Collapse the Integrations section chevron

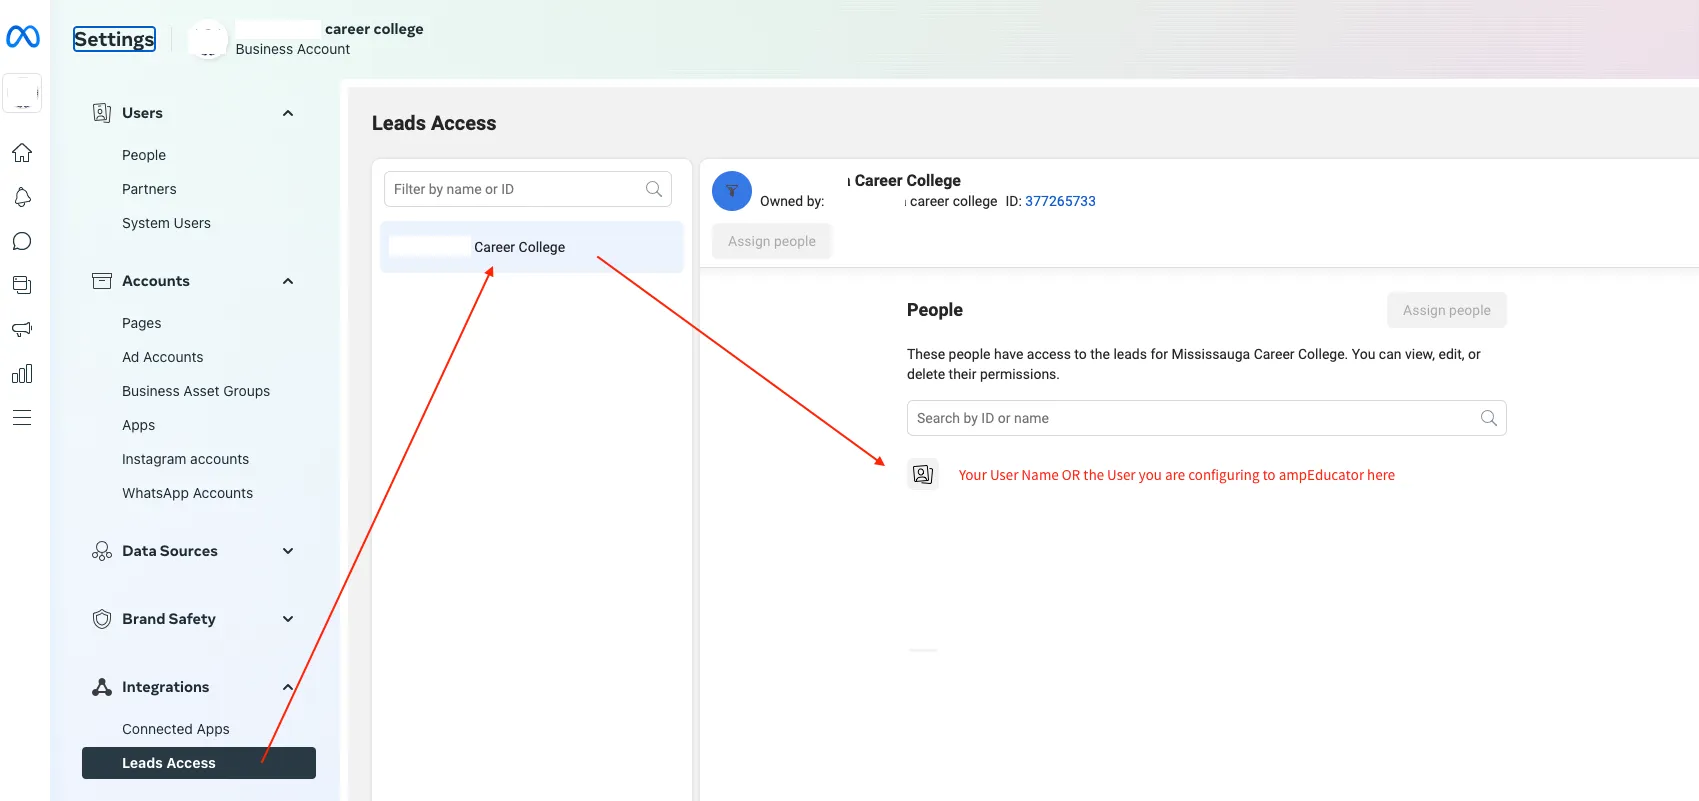click(x=288, y=687)
